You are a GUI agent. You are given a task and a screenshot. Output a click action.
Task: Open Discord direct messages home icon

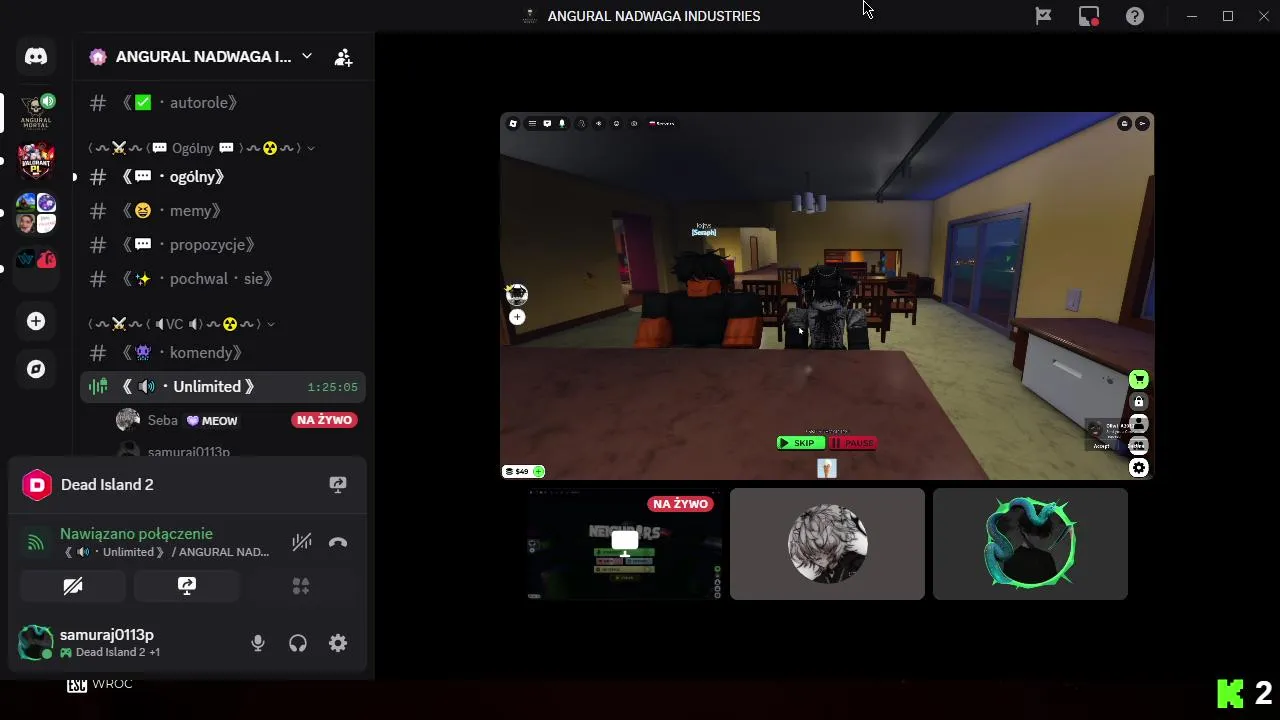pos(36,57)
